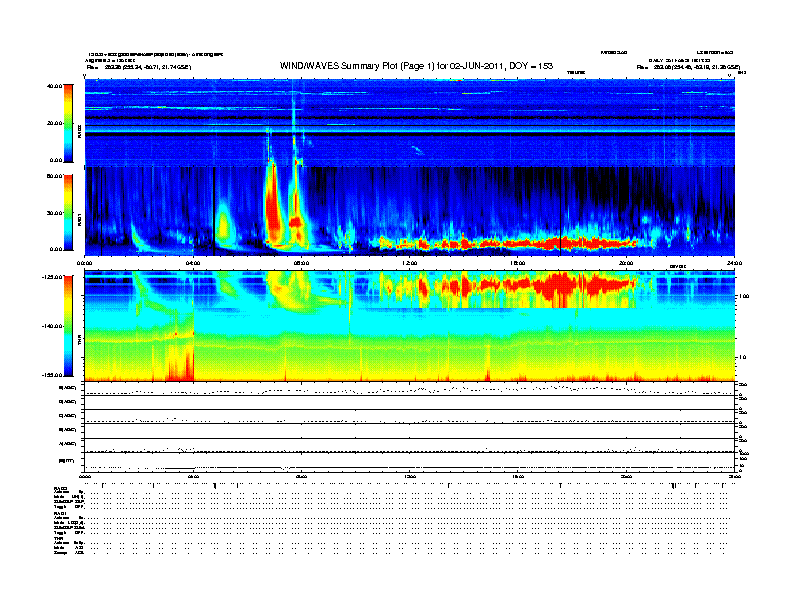Image resolution: width=792 pixels, height=612 pixels.
Task: Click 04:00 label below the bottom line plot
Action: [x=193, y=476]
